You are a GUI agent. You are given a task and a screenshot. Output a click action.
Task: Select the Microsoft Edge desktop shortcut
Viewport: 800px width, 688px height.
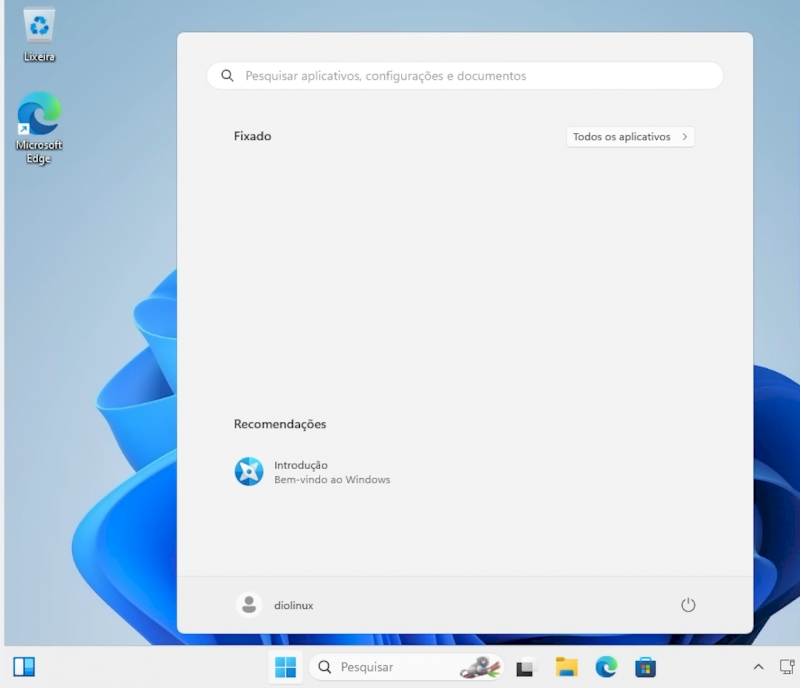[x=39, y=128]
